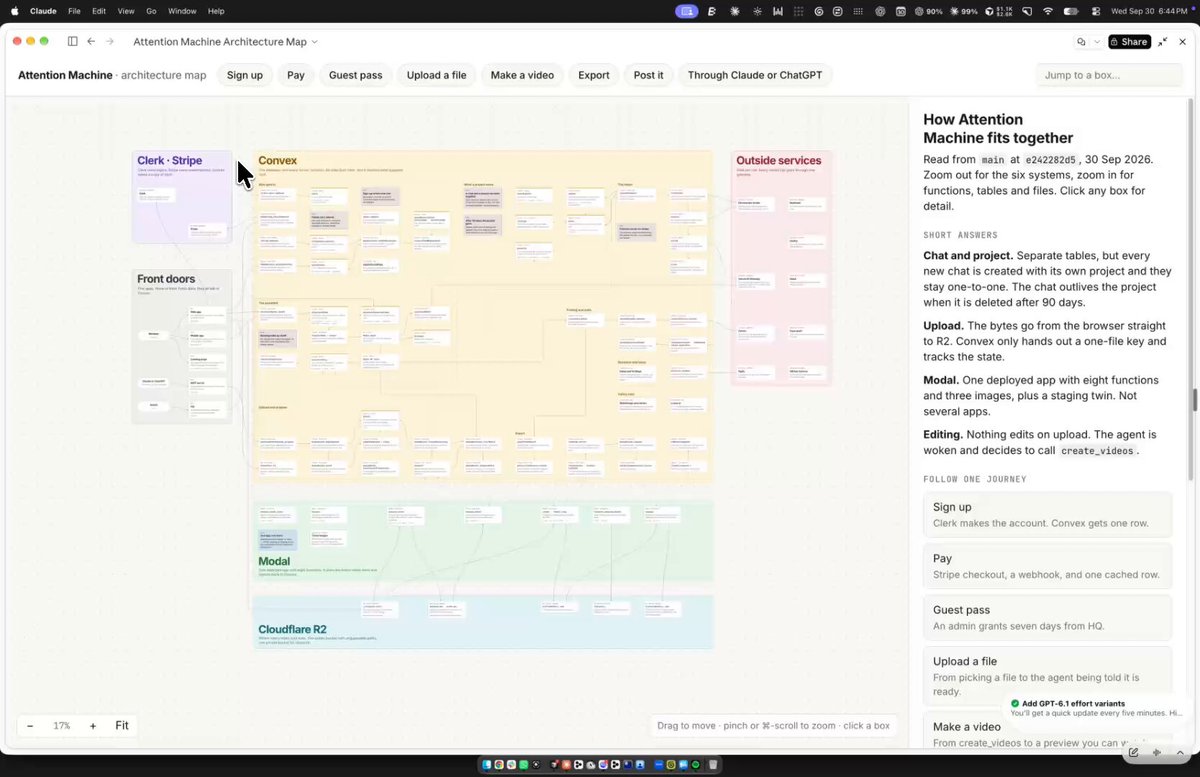Go back with the left arrow
Viewport: 1200px width, 777px height.
91,42
